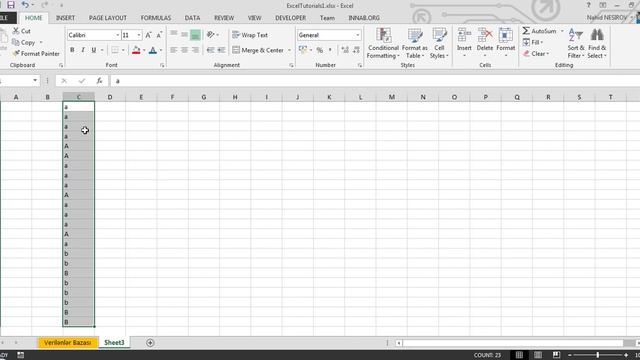Open Sort & Filter options
This screenshot has width=640, height=360.
click(576, 43)
